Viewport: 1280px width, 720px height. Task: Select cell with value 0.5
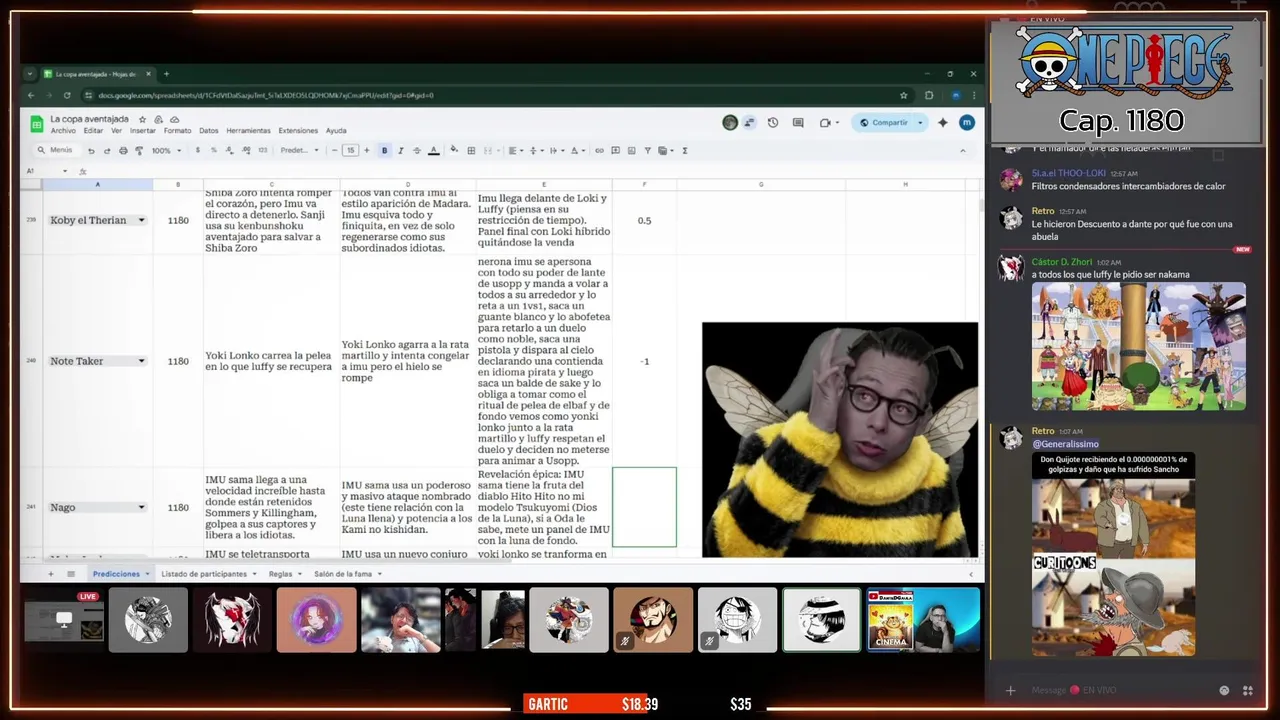point(644,220)
